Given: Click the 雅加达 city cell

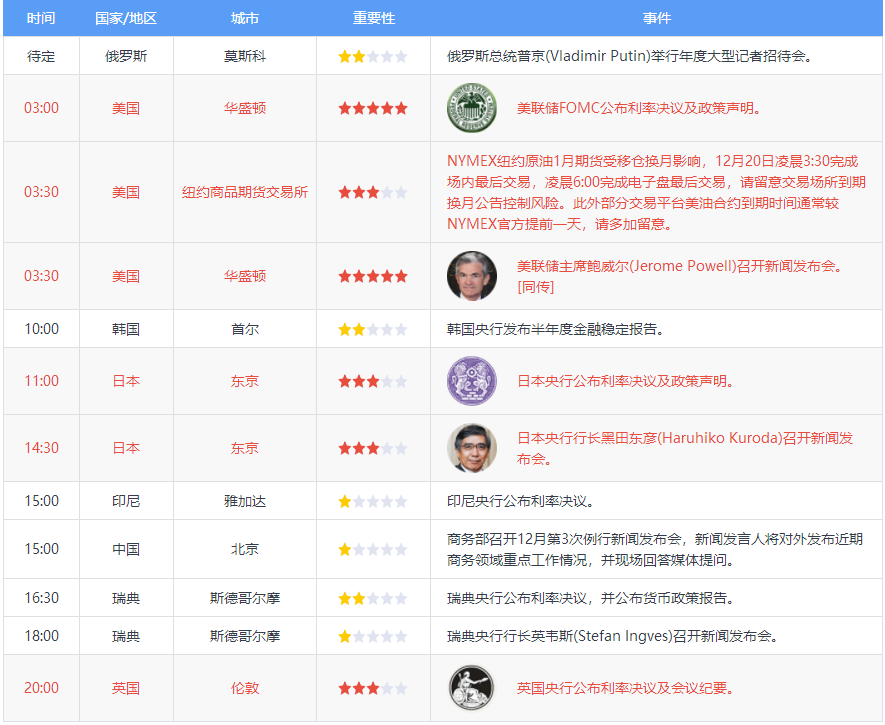Looking at the screenshot, I should (x=244, y=501).
